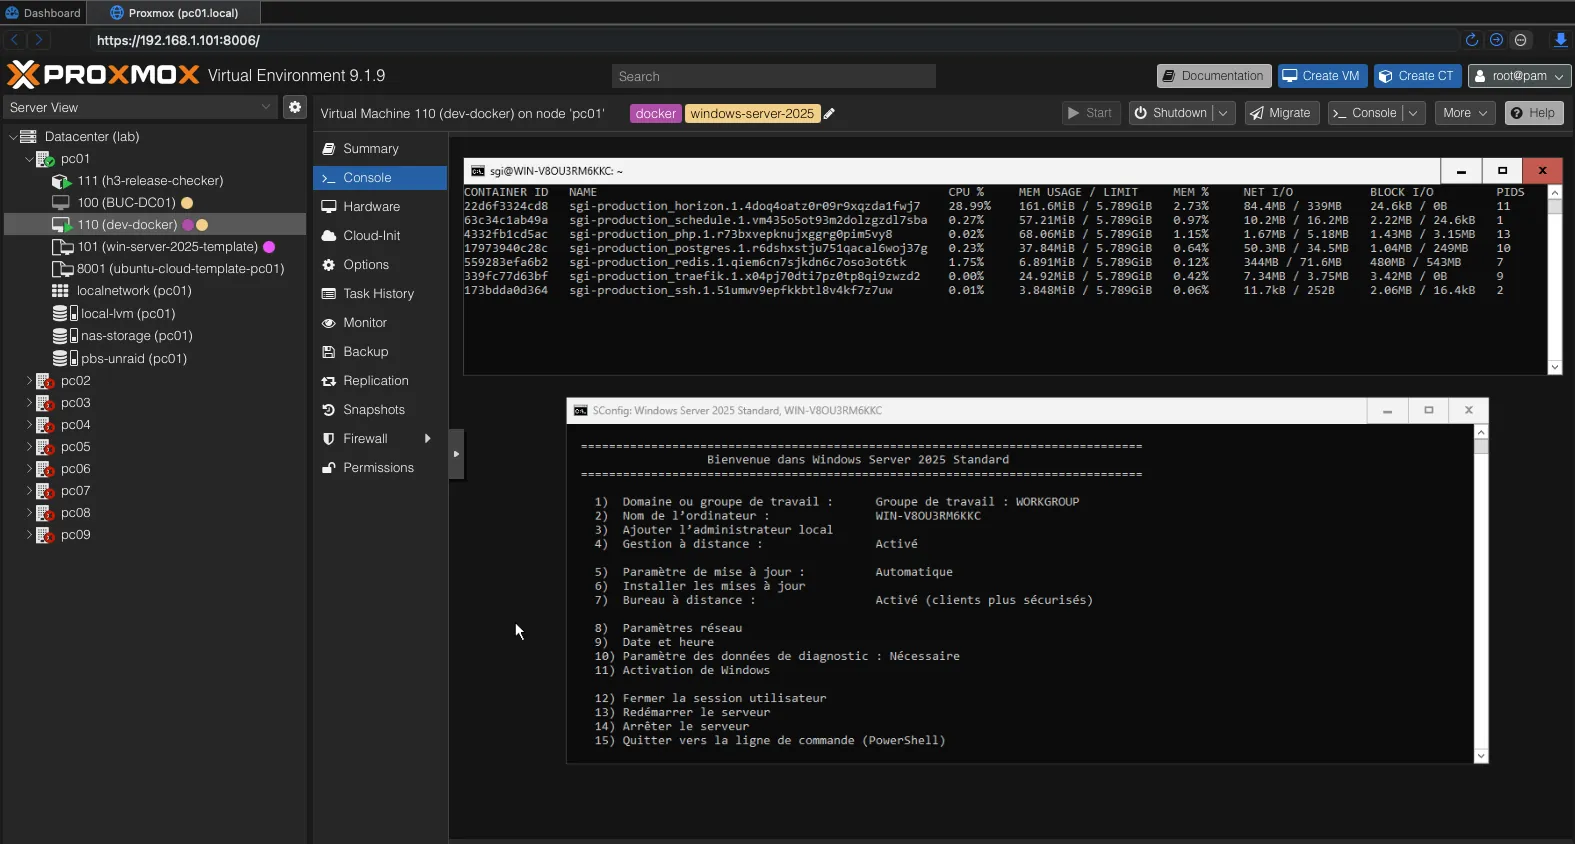Expand the pc04 node
The image size is (1575, 844).
(x=28, y=425)
